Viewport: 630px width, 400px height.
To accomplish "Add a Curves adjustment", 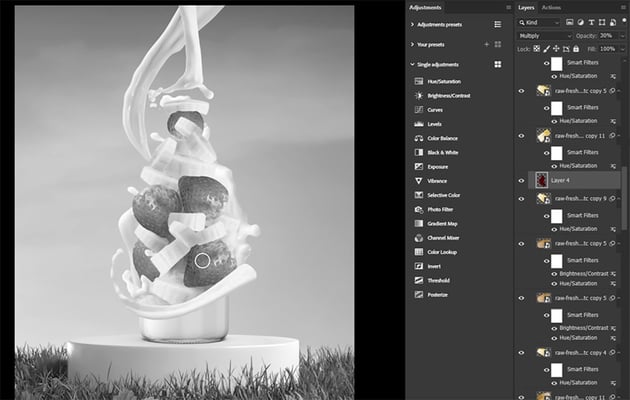I will tap(428, 110).
